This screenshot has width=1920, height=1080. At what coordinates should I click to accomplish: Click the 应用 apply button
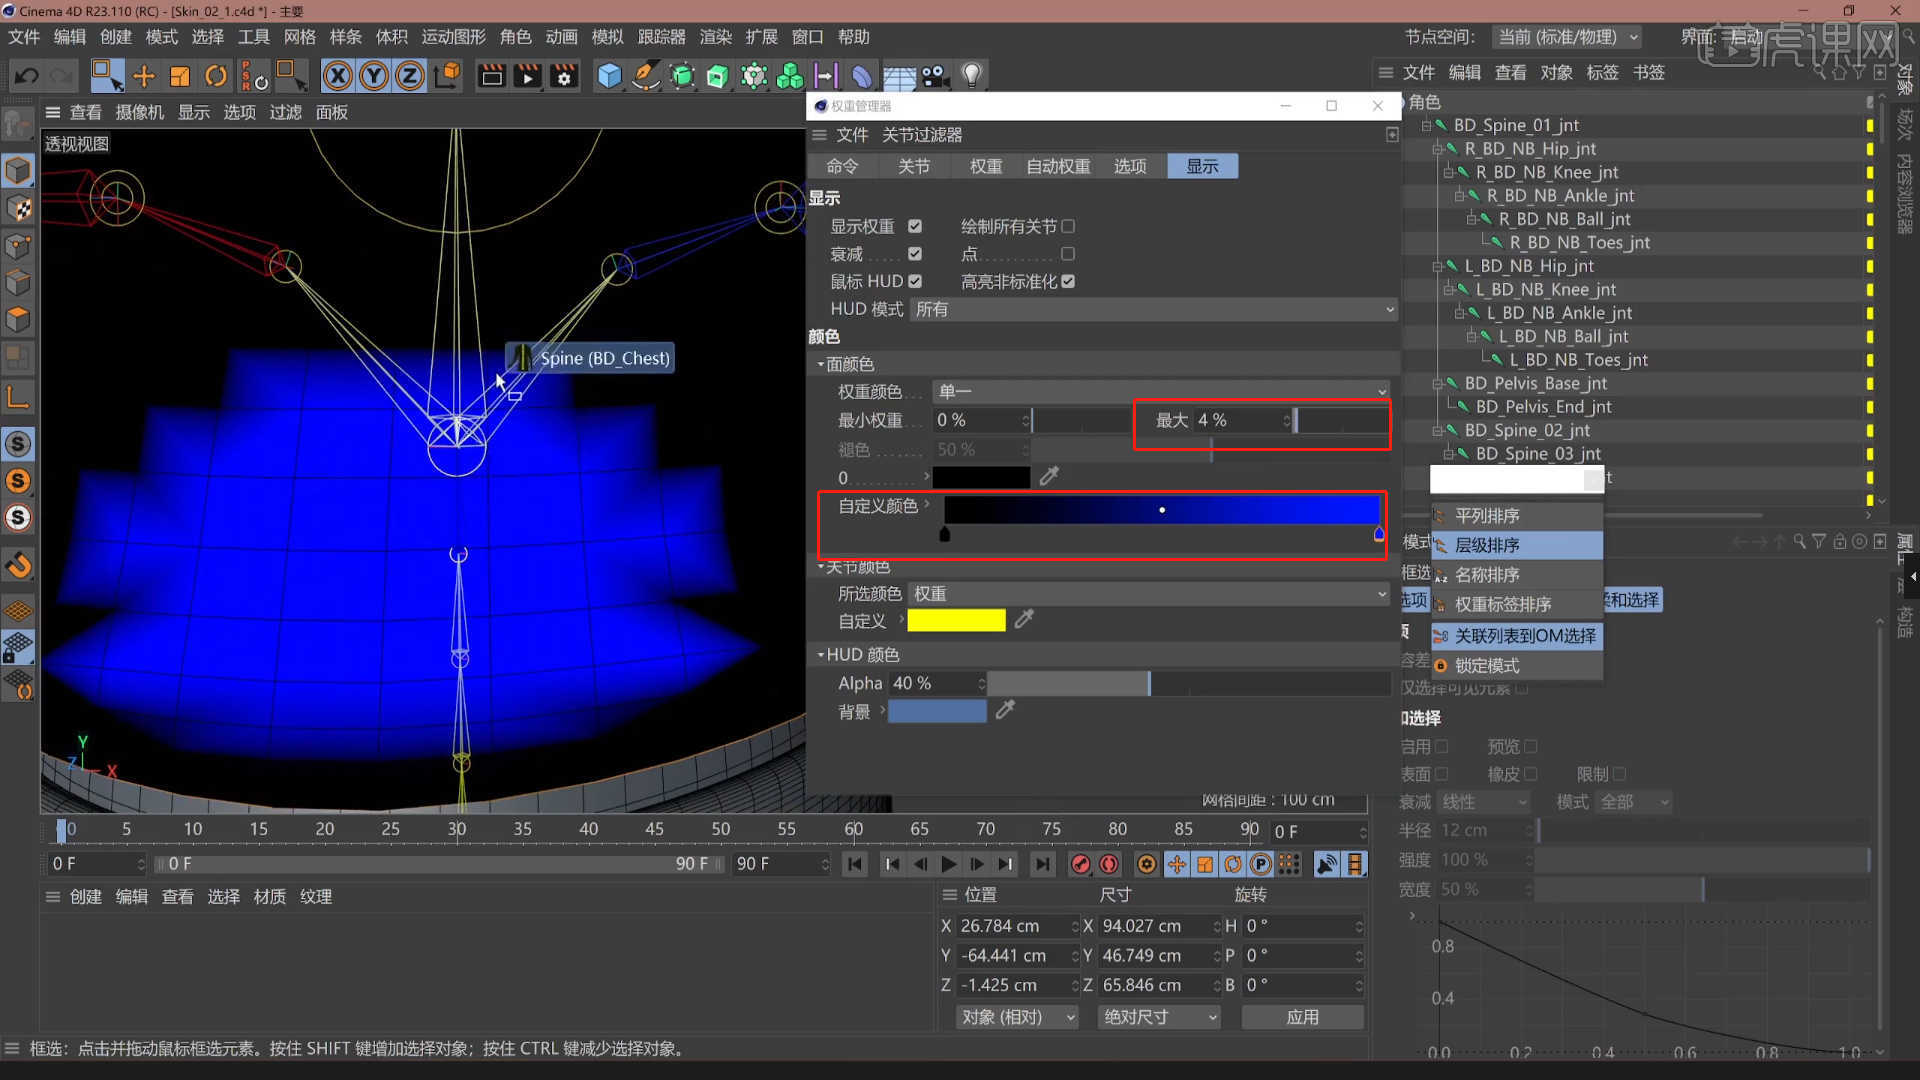point(1302,1017)
